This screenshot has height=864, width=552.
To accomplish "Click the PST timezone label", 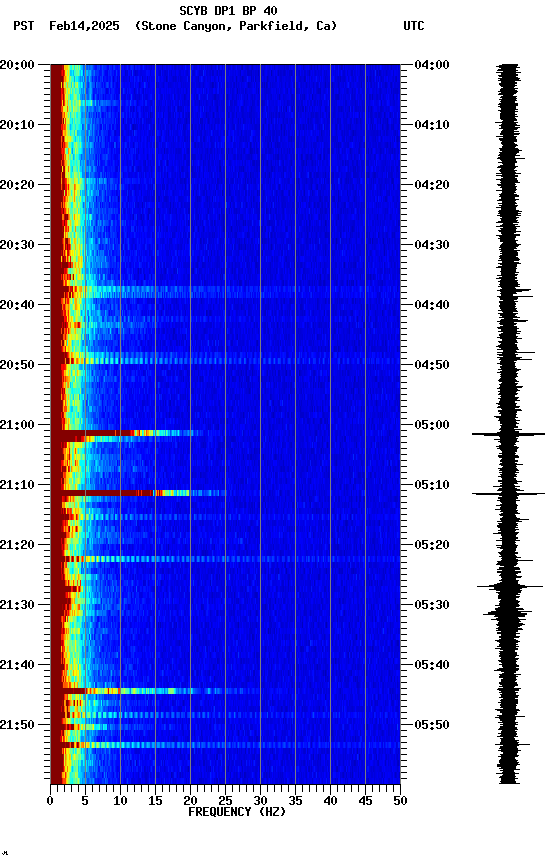I will point(24,26).
